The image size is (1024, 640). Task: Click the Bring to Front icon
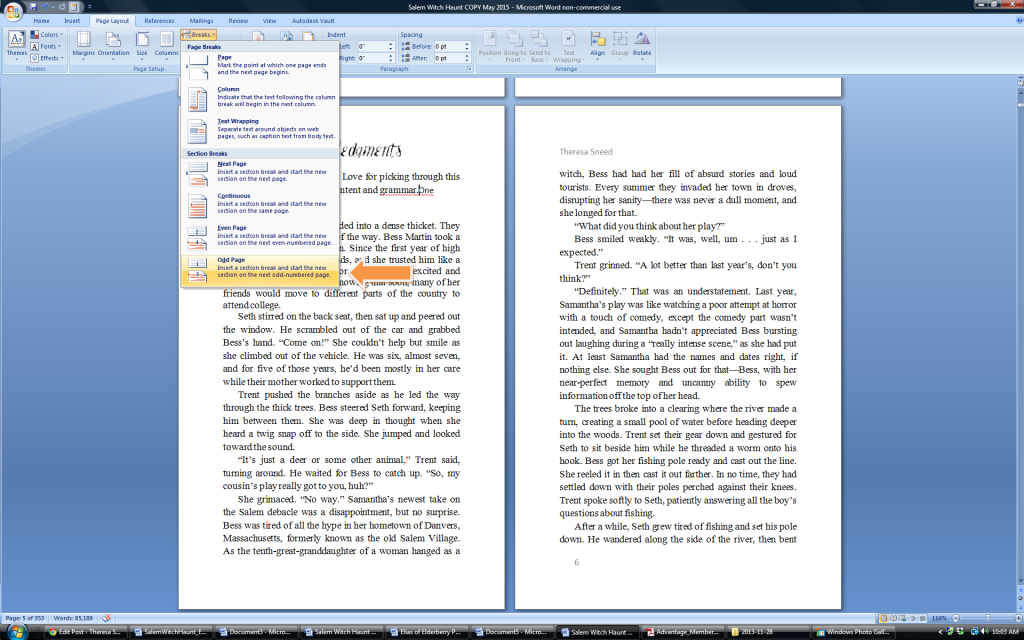(x=515, y=46)
